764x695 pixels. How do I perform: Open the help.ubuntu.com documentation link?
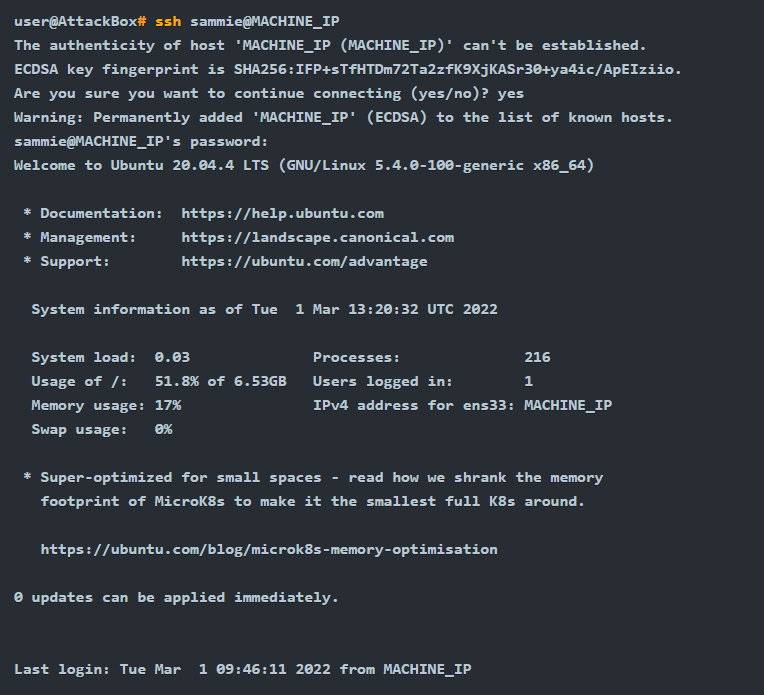(x=282, y=213)
